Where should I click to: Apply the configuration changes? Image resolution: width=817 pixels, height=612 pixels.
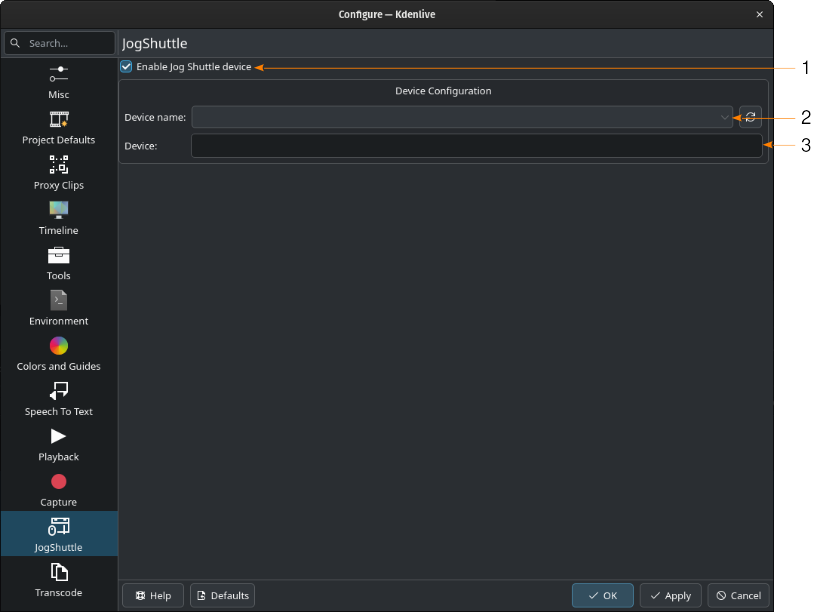(671, 595)
